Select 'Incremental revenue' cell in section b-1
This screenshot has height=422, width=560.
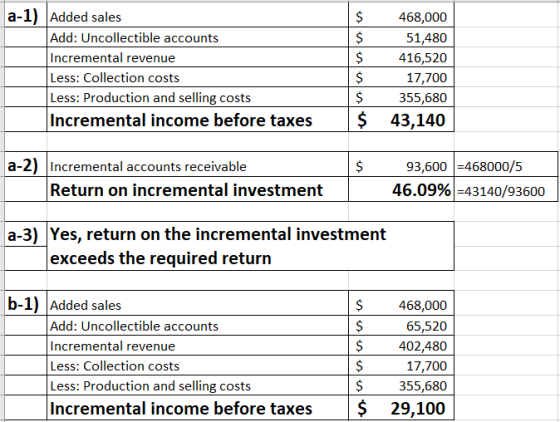(198, 346)
